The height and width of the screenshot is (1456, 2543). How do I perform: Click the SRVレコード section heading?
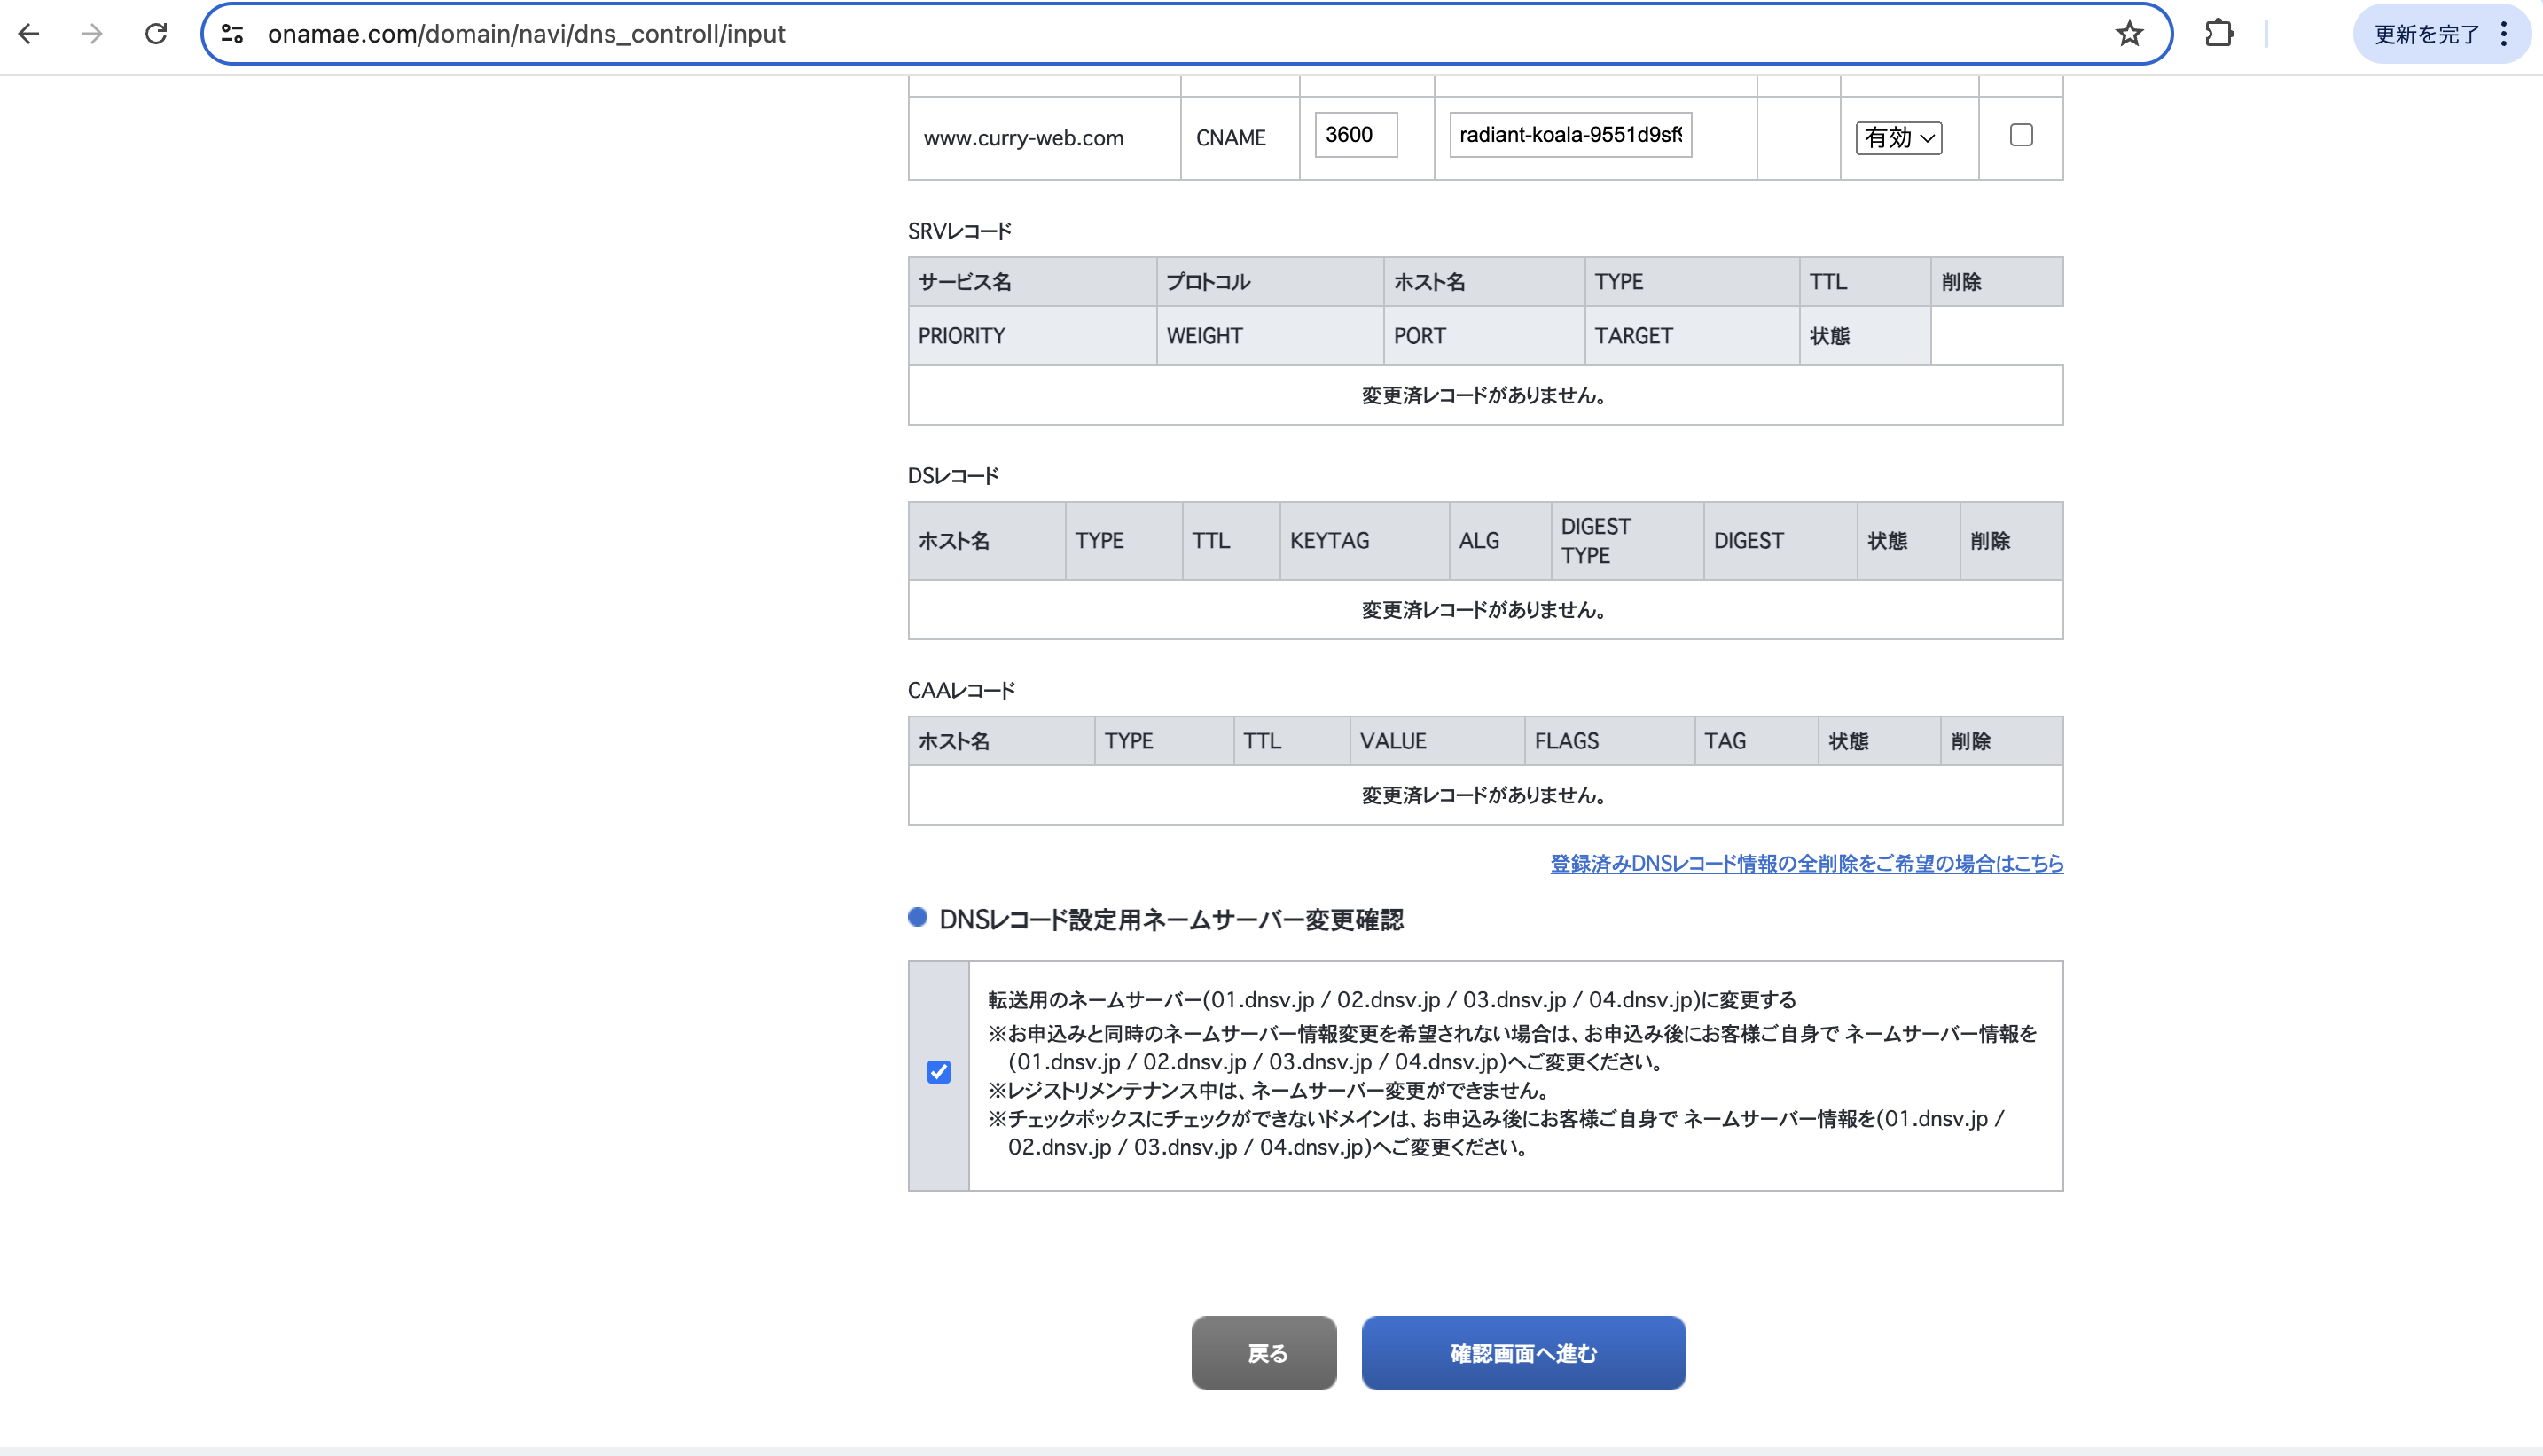pos(959,231)
